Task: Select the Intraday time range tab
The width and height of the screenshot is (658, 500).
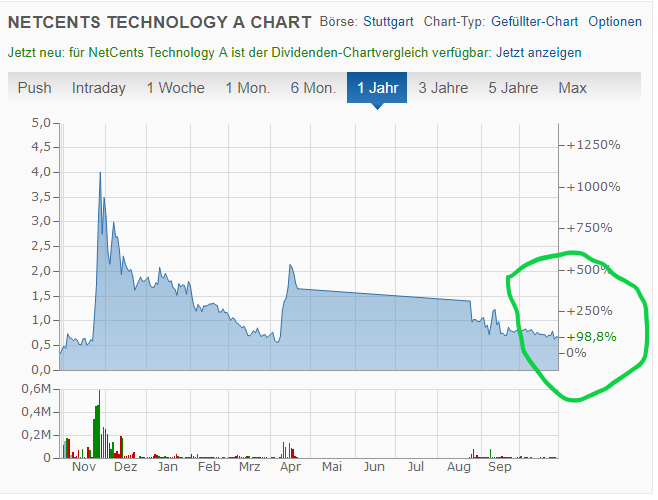Action: click(x=99, y=88)
